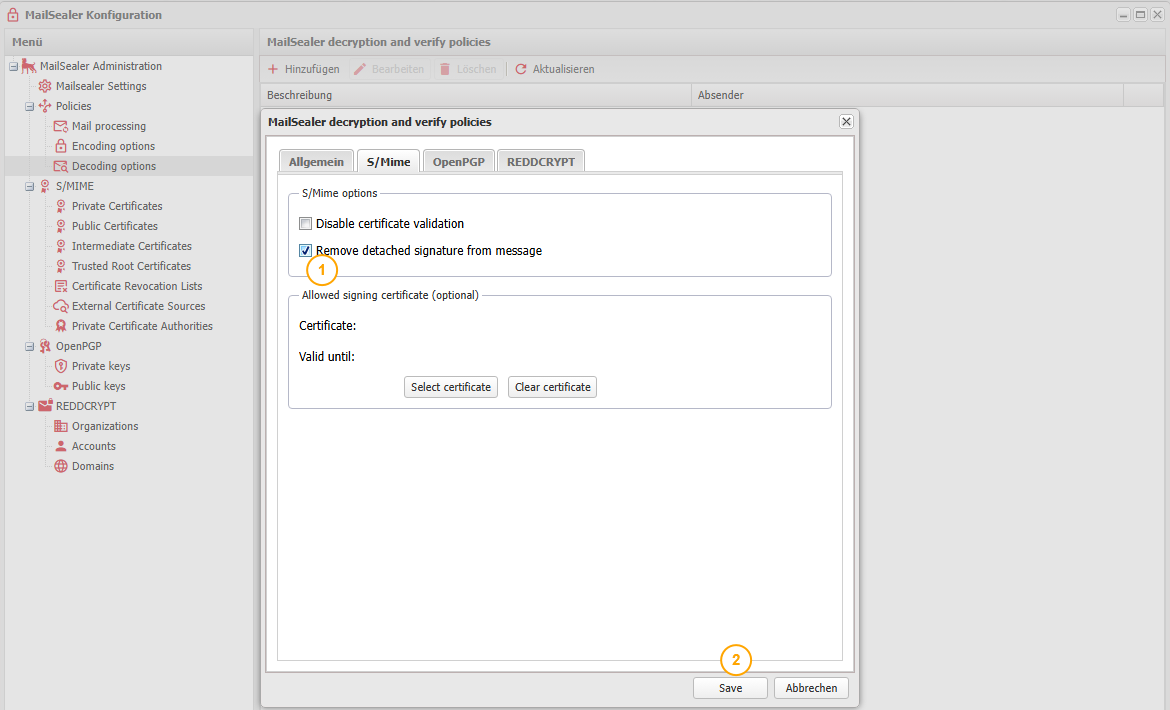Click the Aktualisieren refresh toolbar icon
The height and width of the screenshot is (710, 1170).
coord(521,69)
